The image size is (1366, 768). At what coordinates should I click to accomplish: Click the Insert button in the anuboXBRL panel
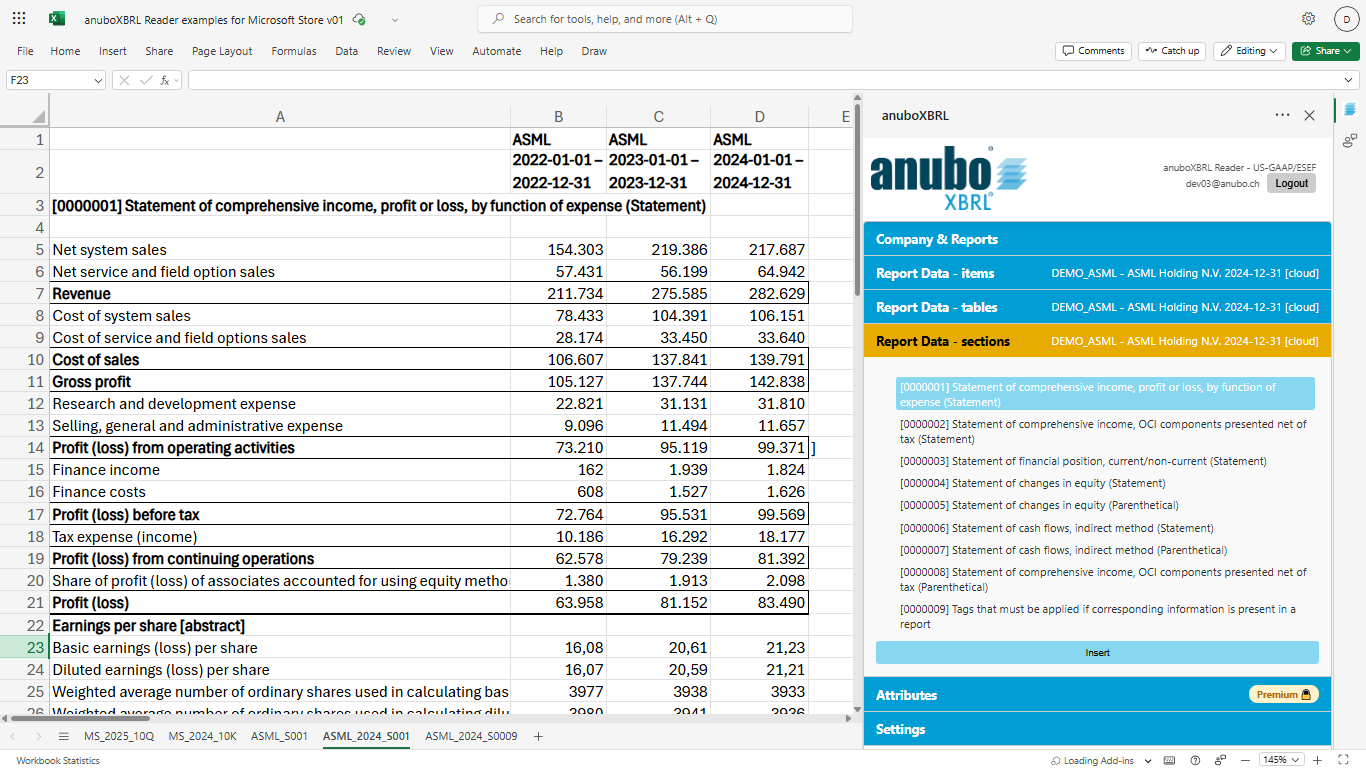(1097, 652)
